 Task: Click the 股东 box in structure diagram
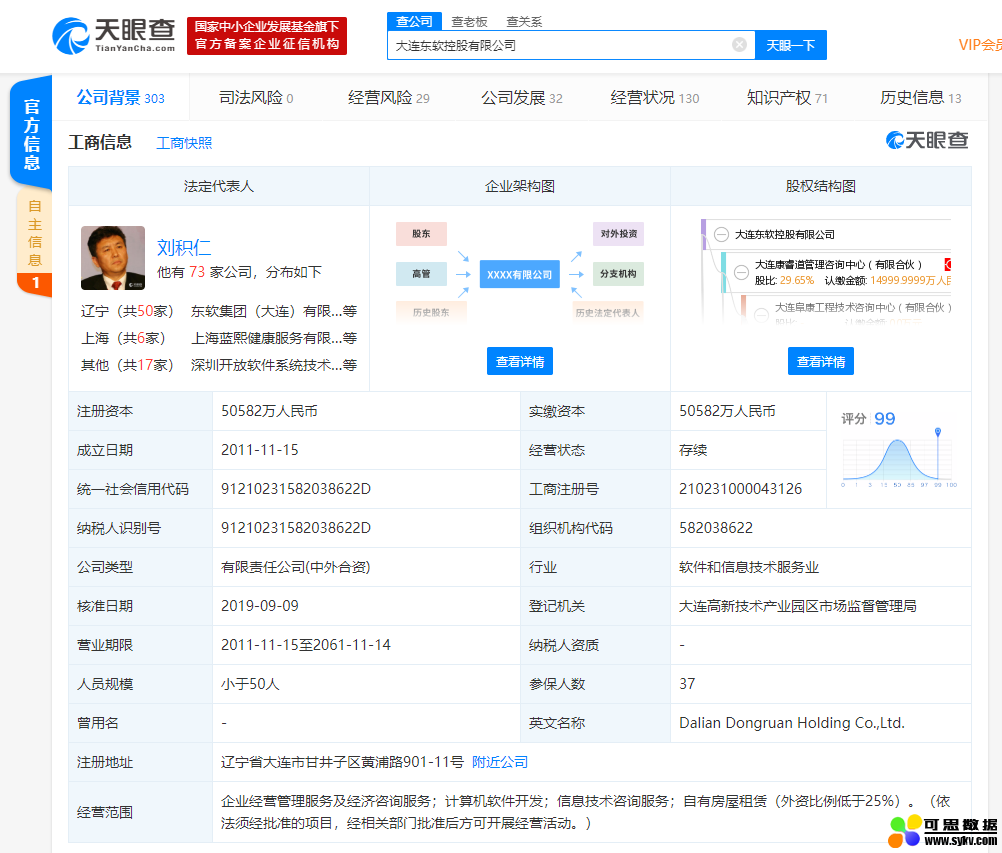[421, 234]
